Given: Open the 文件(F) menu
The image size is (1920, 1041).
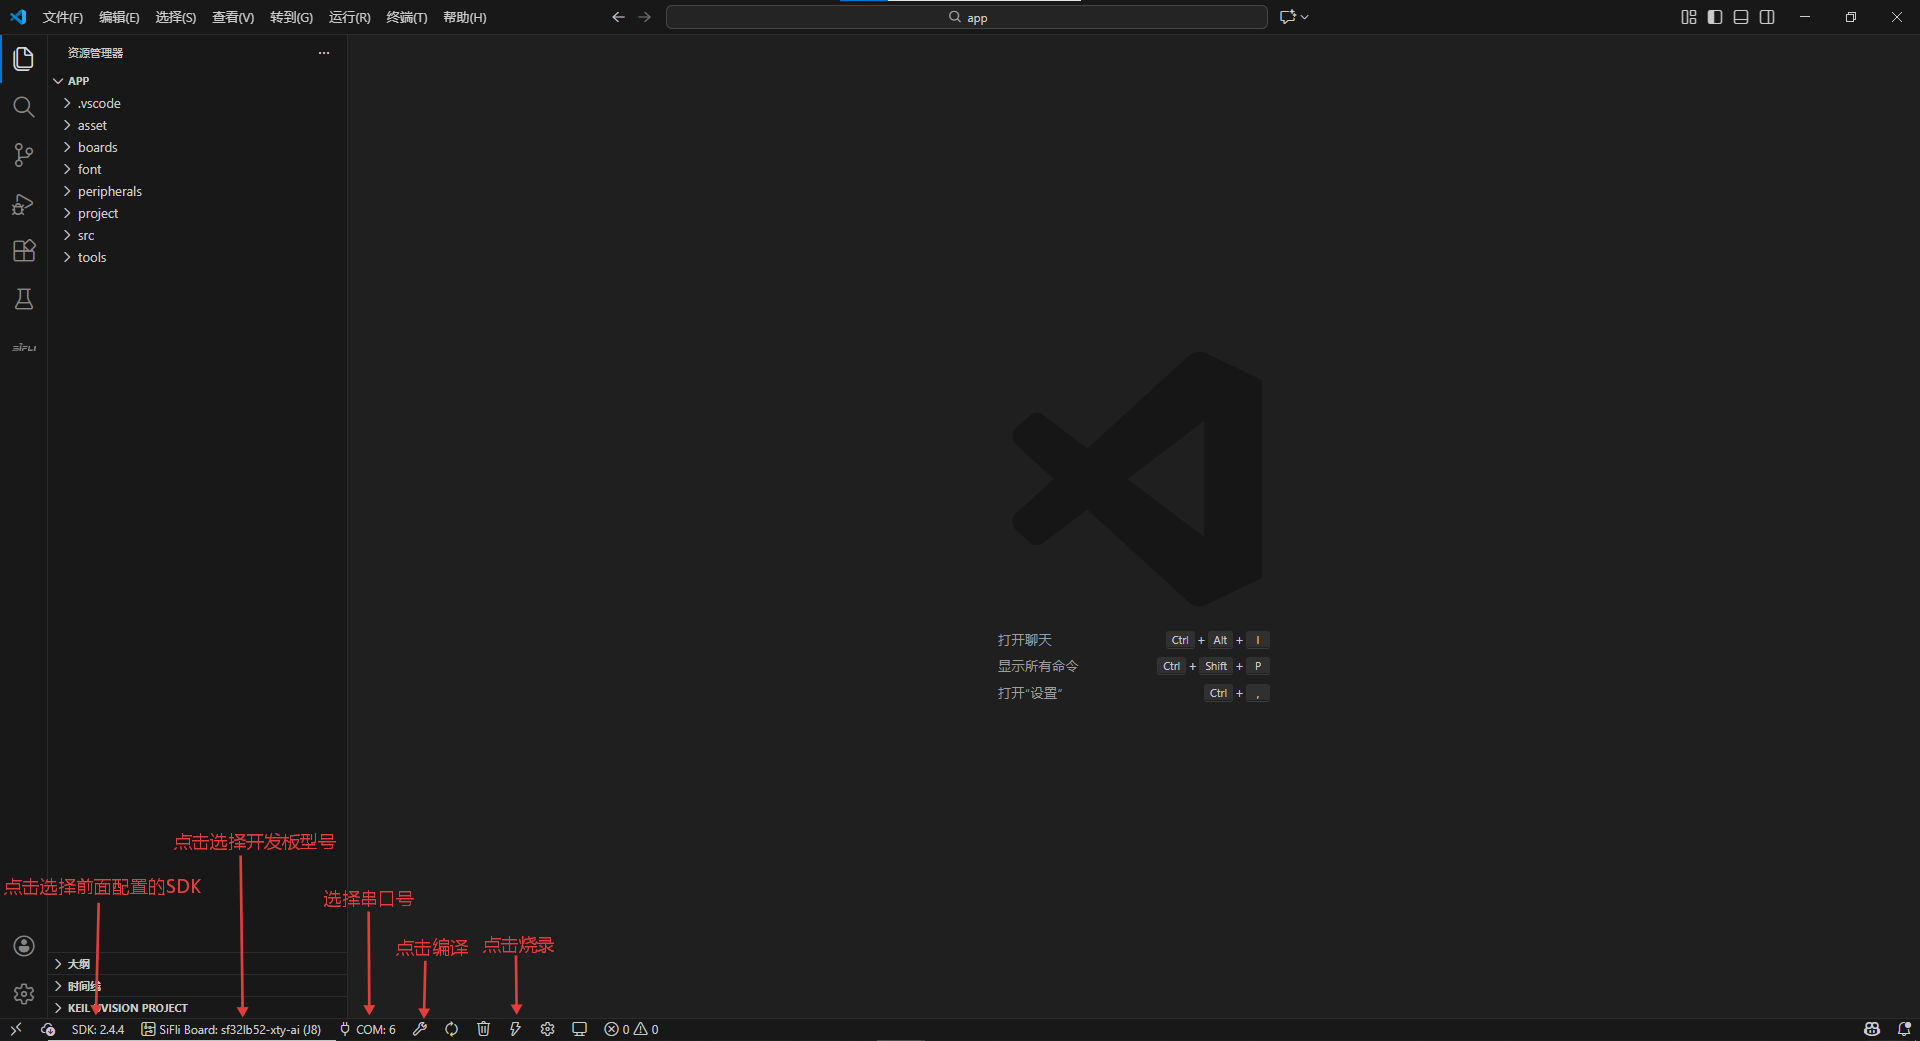Looking at the screenshot, I should (x=62, y=17).
